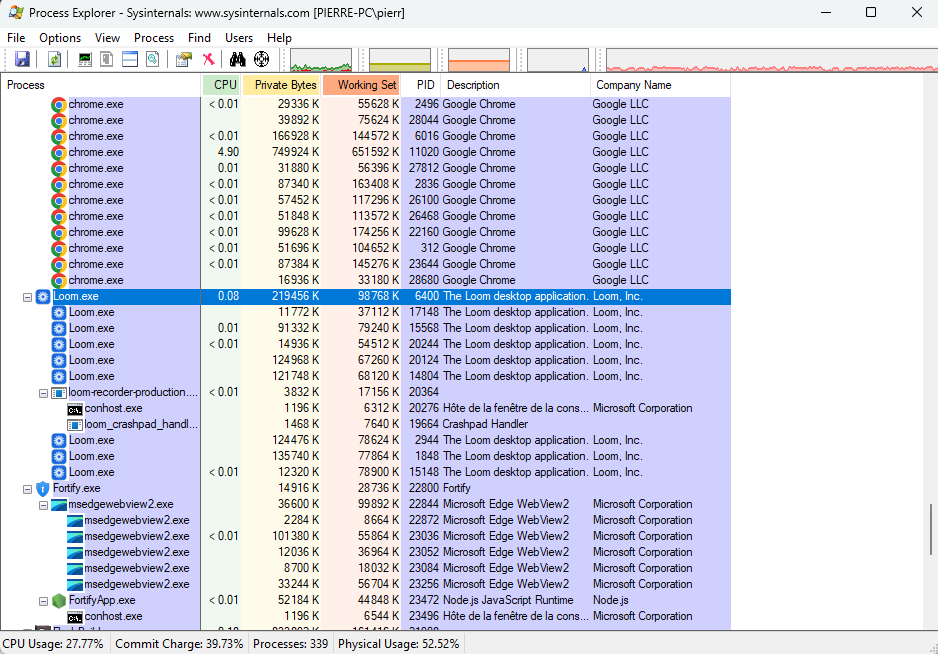
Task: Toggle the Show Process Tree icon
Action: coord(107,59)
